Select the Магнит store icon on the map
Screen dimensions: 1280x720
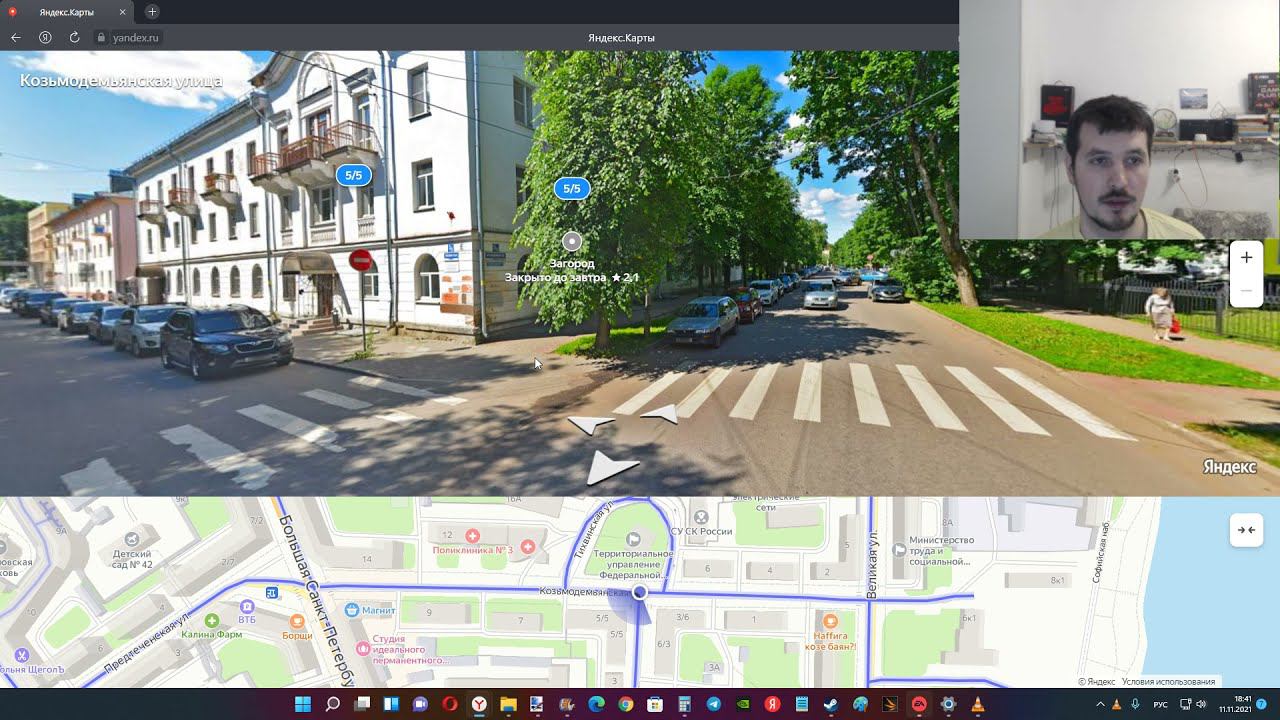351,610
